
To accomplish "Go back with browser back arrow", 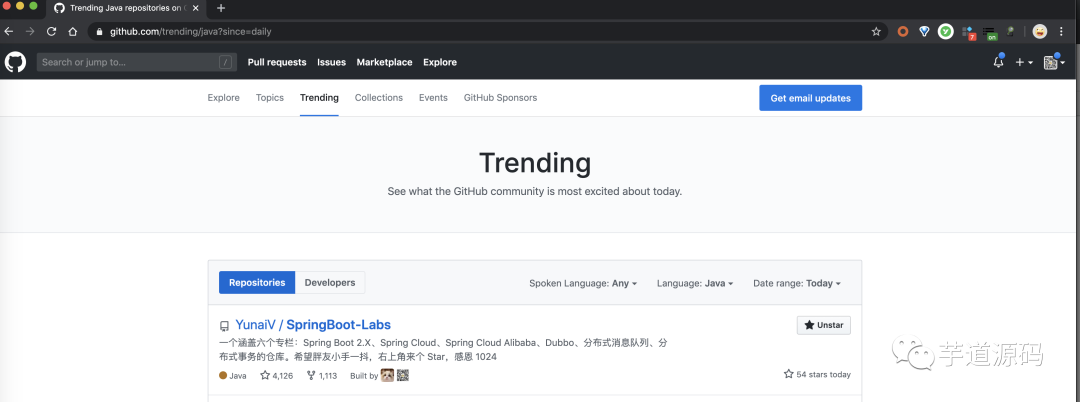I will (x=9, y=31).
